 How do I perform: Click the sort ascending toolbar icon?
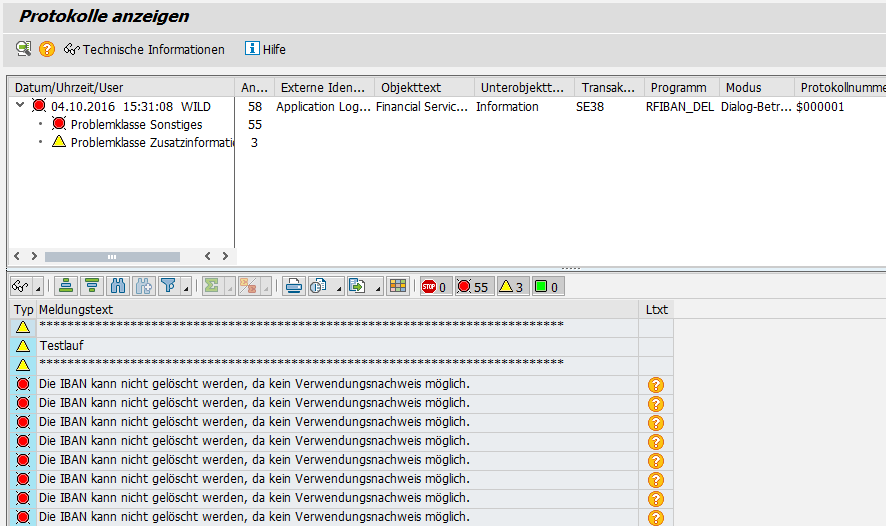[x=66, y=286]
